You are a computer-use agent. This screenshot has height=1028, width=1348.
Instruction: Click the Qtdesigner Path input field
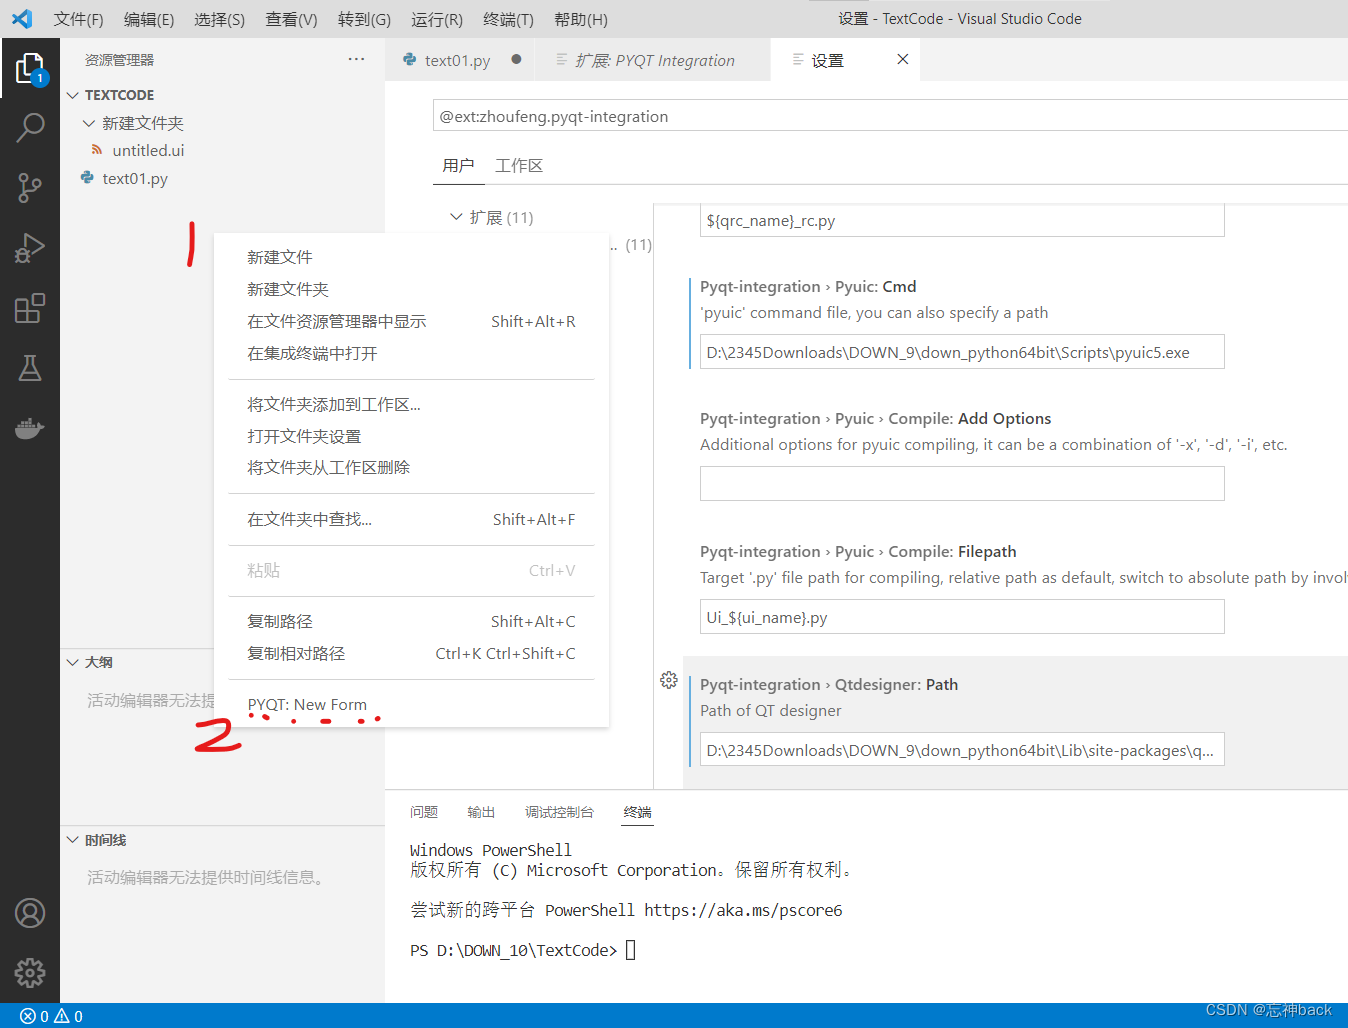pyautogui.click(x=962, y=750)
